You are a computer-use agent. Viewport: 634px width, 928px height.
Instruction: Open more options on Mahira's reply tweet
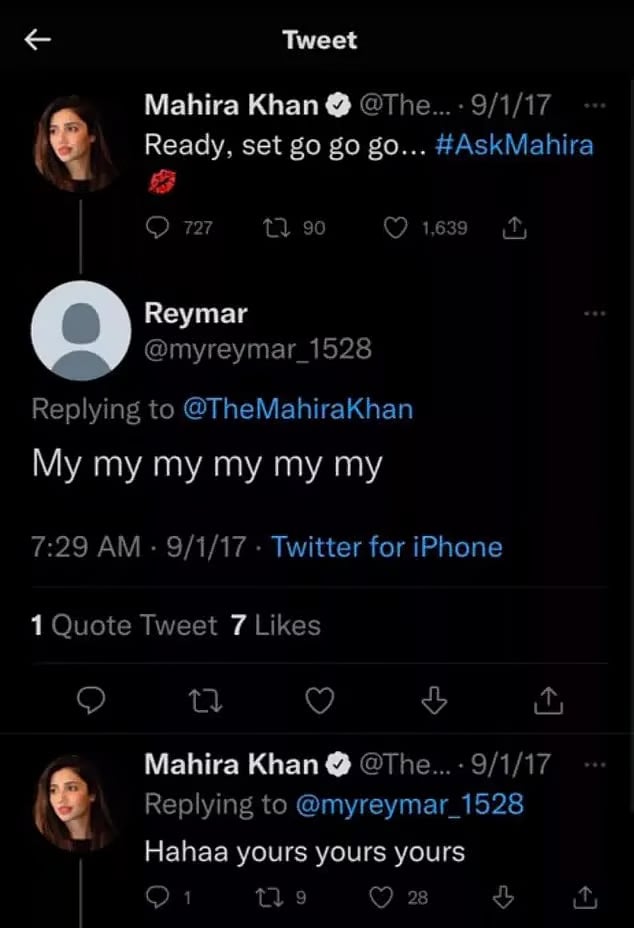pos(593,765)
